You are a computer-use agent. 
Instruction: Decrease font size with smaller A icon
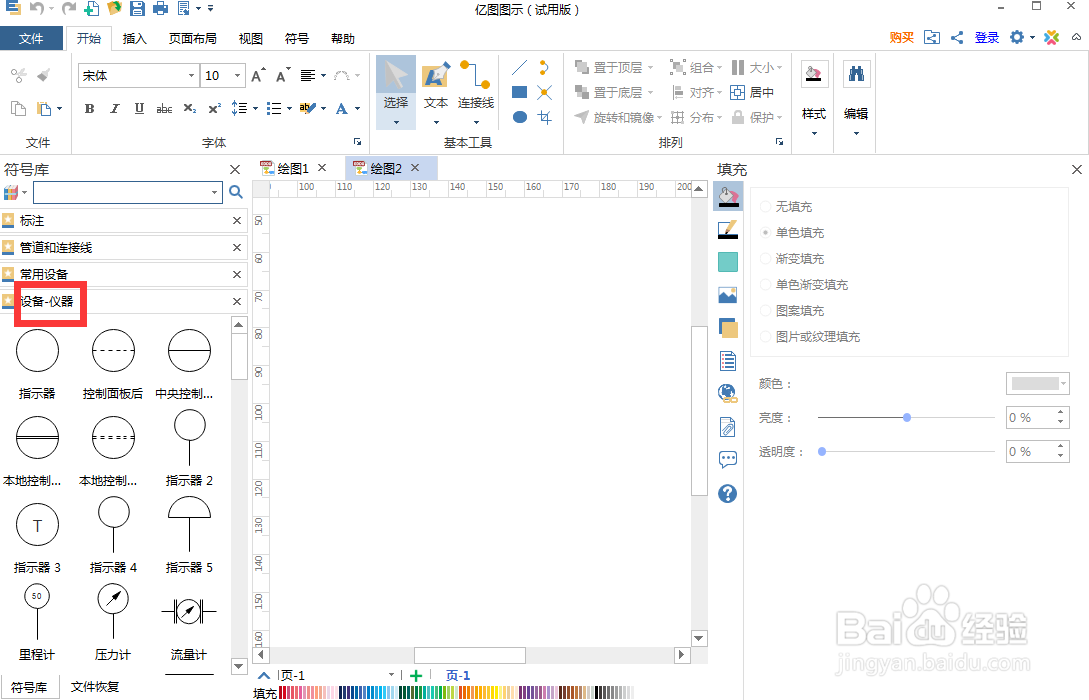(x=283, y=76)
